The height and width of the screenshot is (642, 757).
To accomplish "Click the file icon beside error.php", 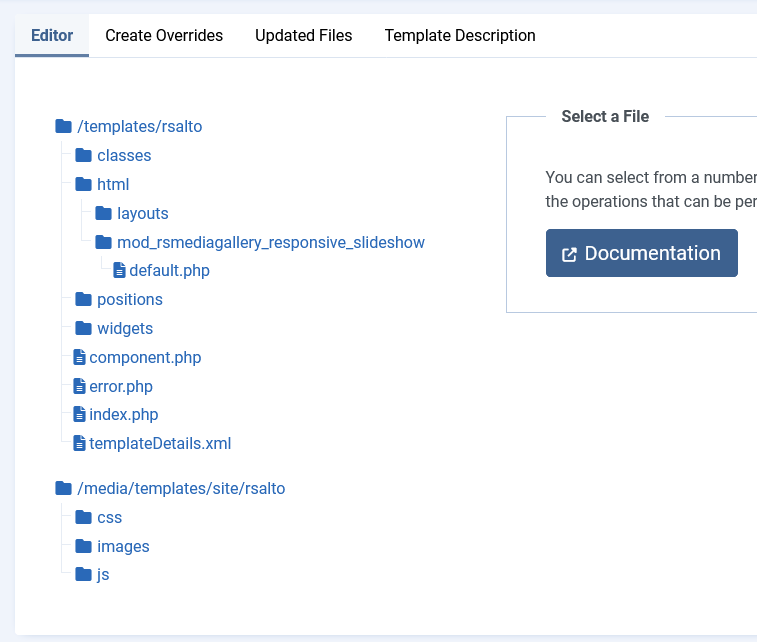I will pyautogui.click(x=79, y=386).
